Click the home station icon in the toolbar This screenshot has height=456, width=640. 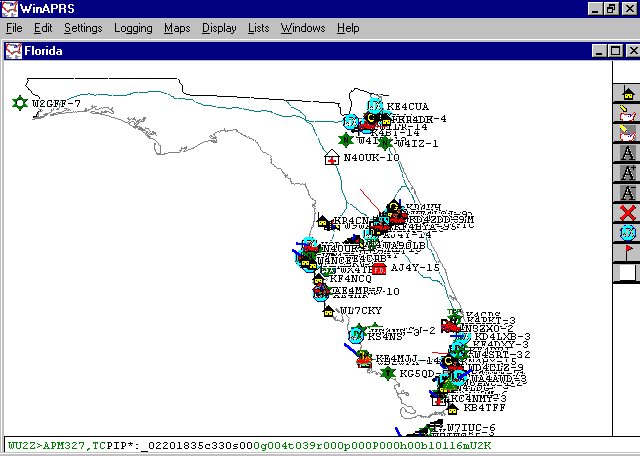click(x=627, y=94)
